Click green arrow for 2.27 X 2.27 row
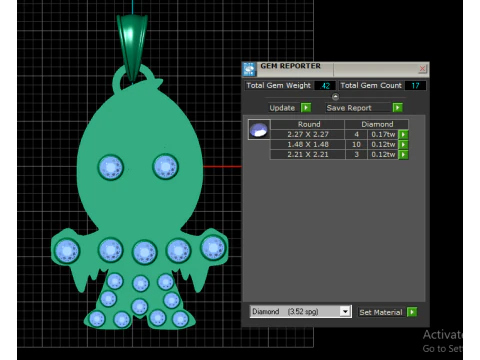480x360 pixels. 403,135
